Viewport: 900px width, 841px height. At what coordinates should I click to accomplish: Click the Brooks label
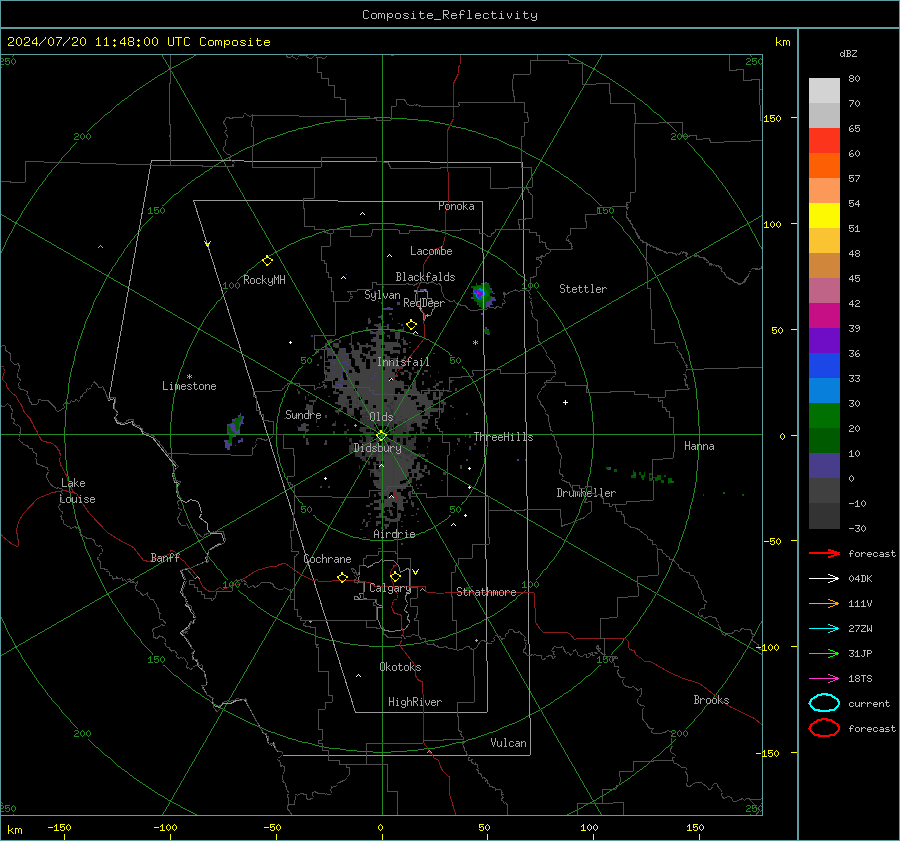point(711,700)
